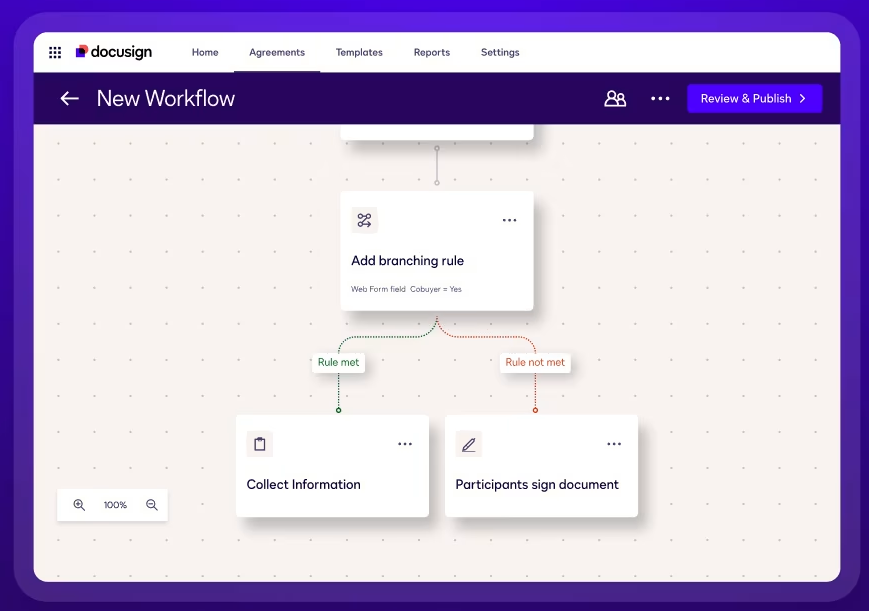This screenshot has height=611, width=869.
Task: Go to the Reports tab
Action: (431, 52)
